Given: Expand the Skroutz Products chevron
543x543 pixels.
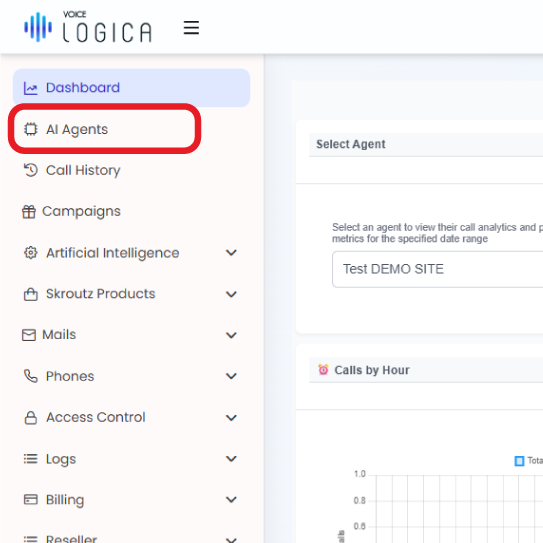Looking at the screenshot, I should tap(231, 294).
